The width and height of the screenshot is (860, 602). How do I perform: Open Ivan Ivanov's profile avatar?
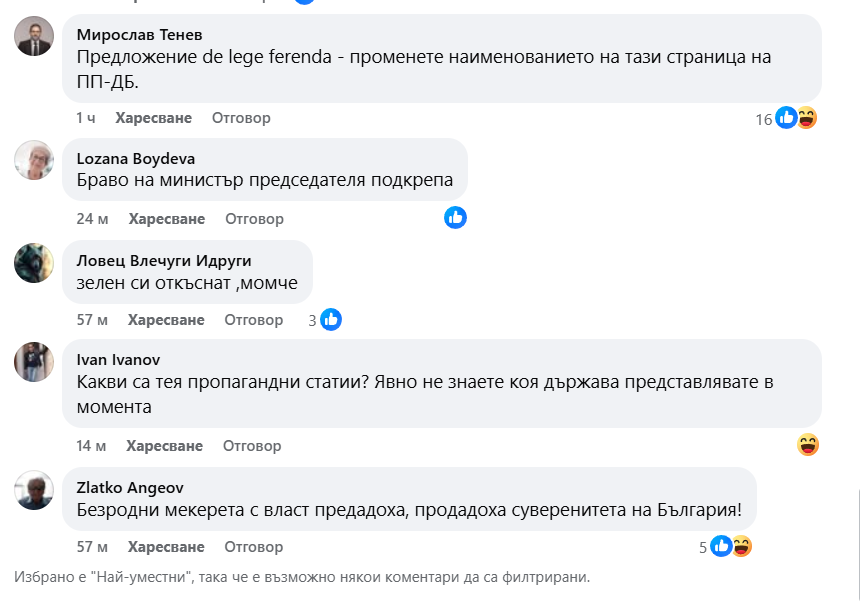tap(35, 362)
